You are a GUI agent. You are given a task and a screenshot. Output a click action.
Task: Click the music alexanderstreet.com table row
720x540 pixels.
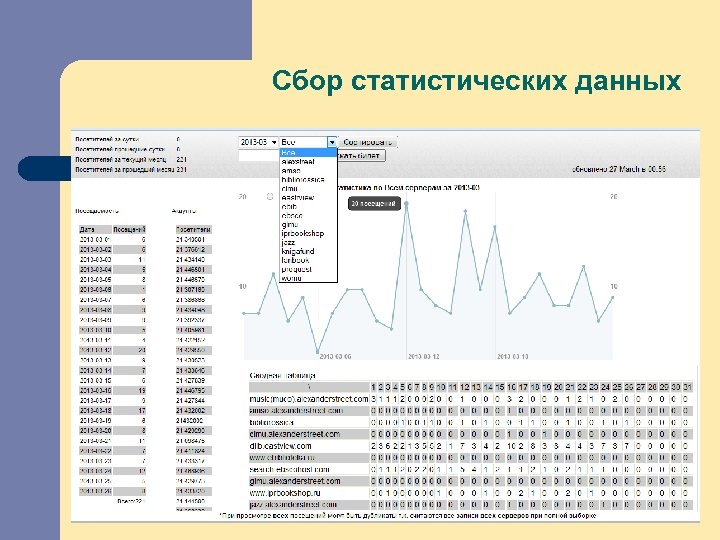(471, 399)
